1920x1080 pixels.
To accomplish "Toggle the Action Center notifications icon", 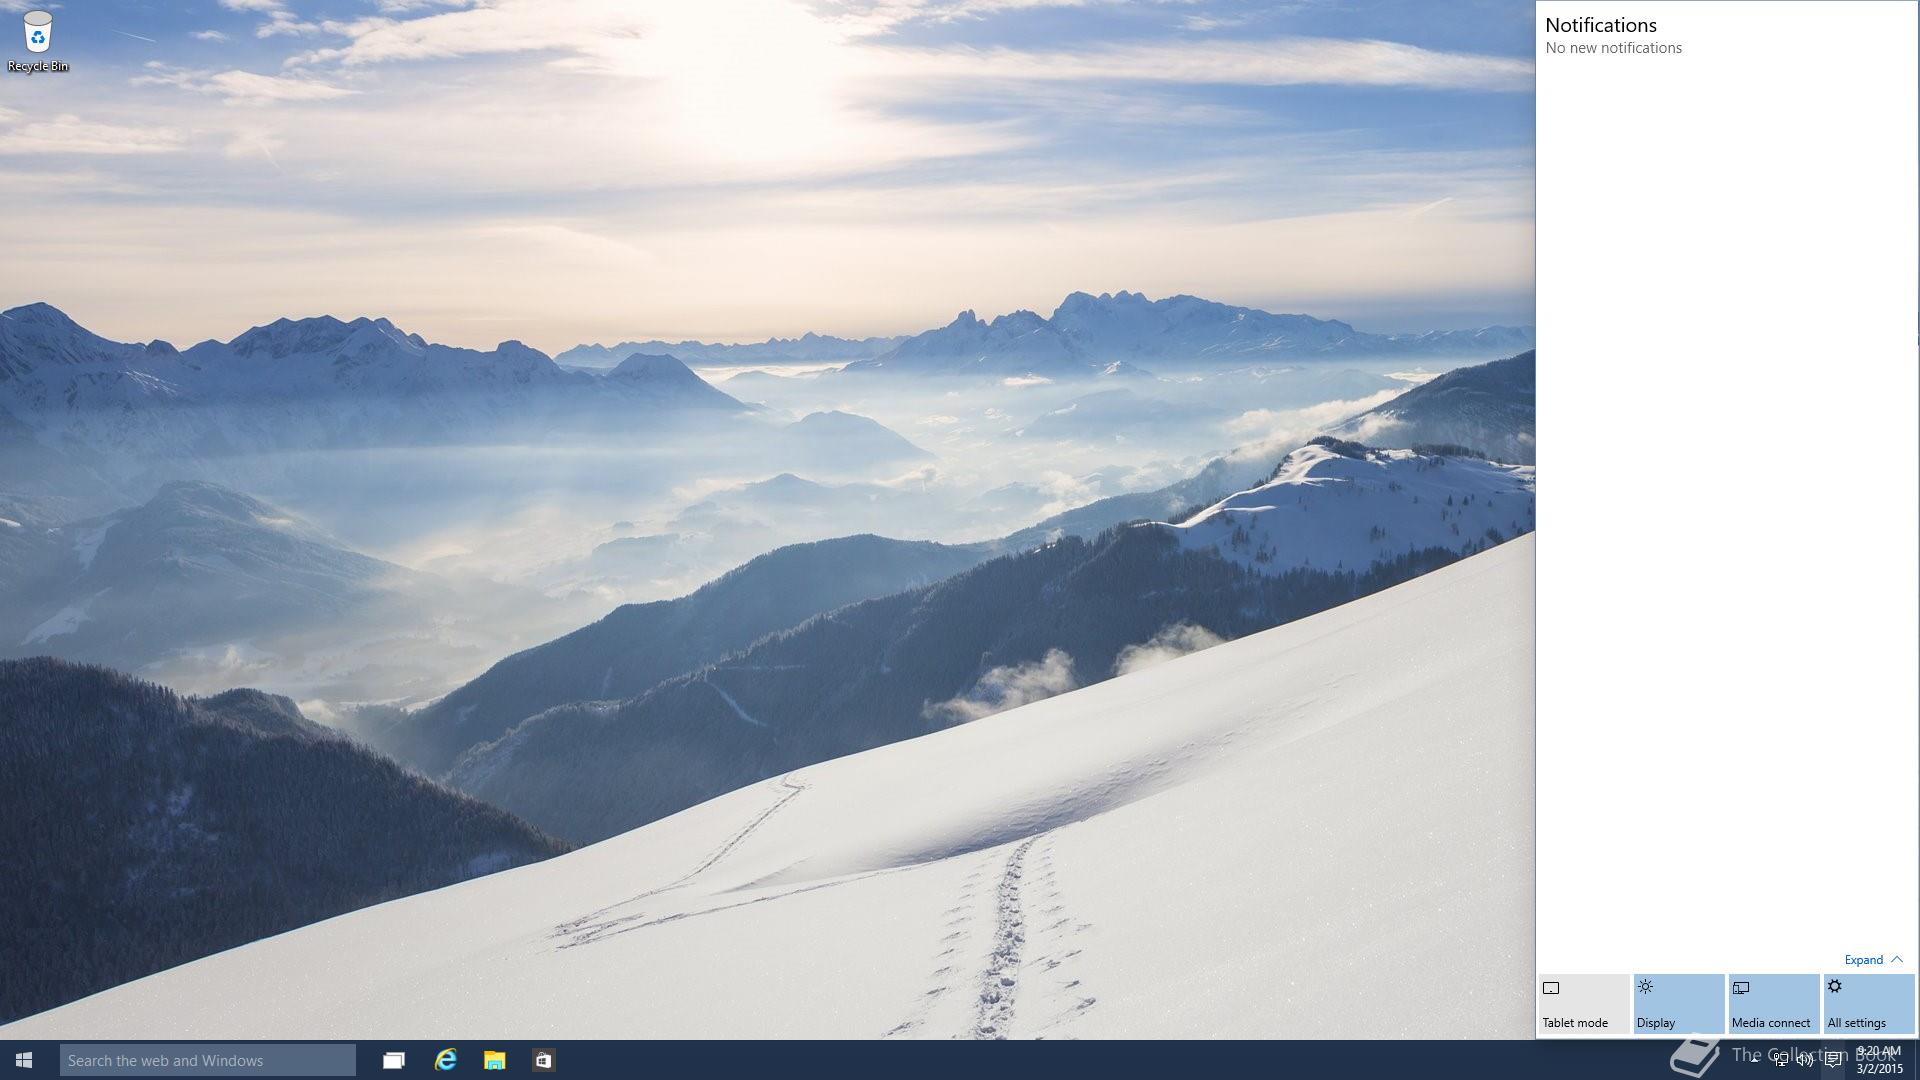I will [x=1833, y=1060].
